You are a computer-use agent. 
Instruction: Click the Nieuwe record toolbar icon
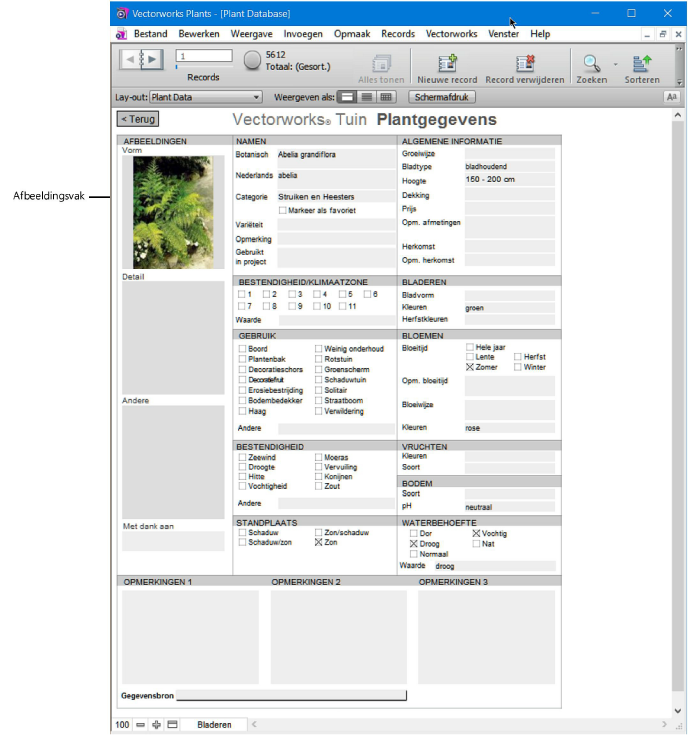446,64
